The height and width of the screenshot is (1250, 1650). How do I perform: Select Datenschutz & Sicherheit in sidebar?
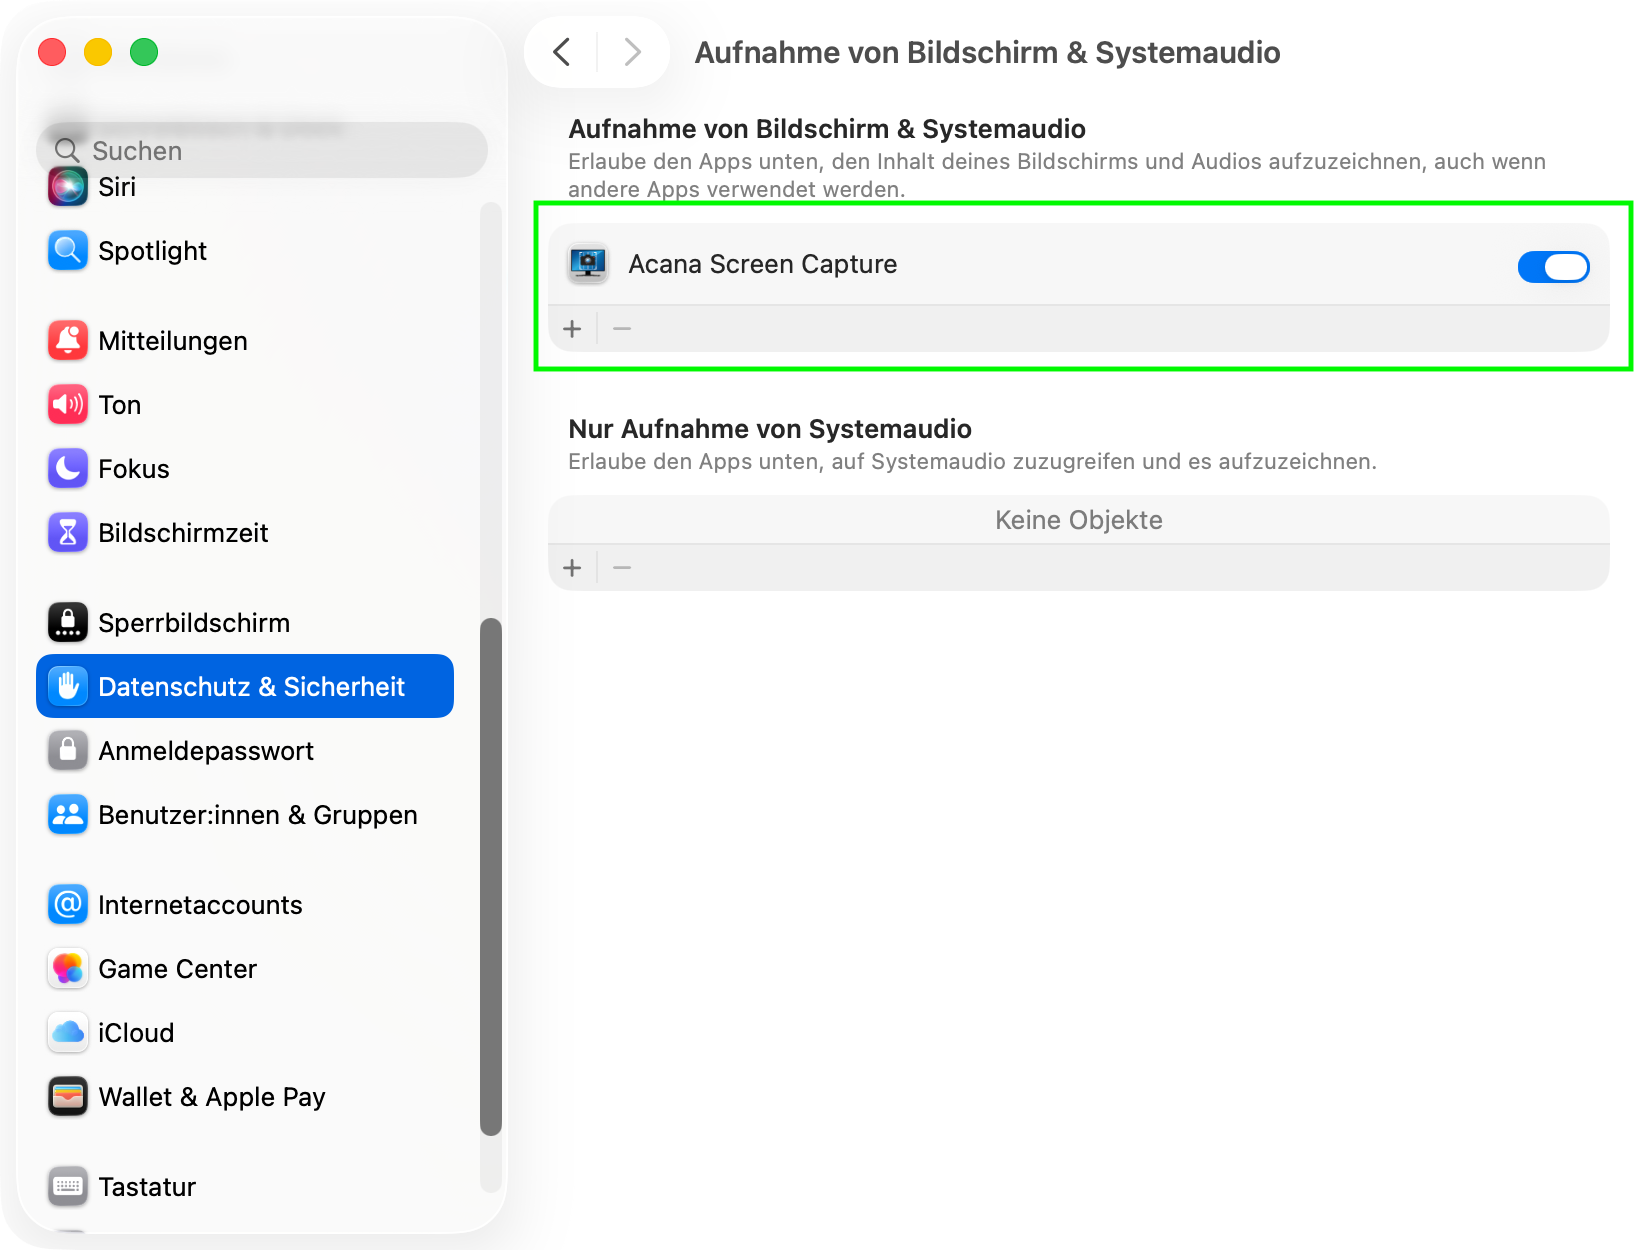click(245, 687)
